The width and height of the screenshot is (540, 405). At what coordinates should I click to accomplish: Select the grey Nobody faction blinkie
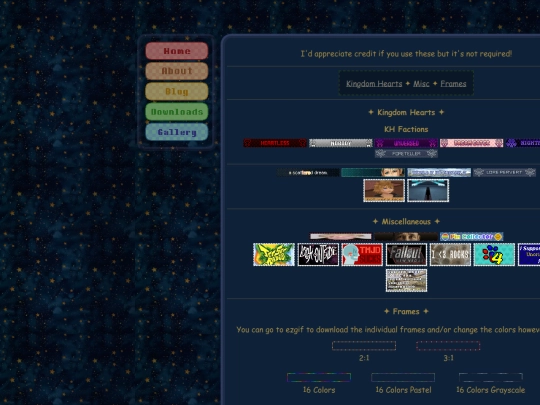[x=341, y=143]
